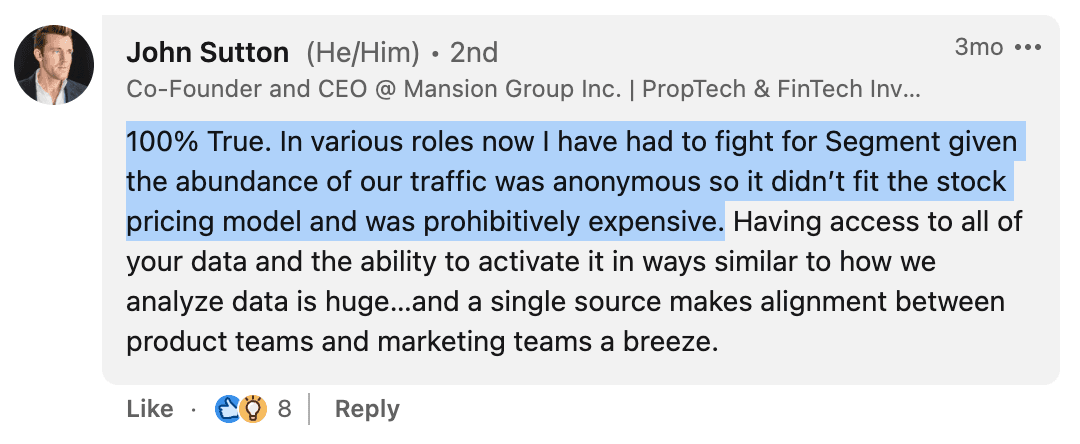
Task: Click the 3mo comment timestamp
Action: click(978, 48)
